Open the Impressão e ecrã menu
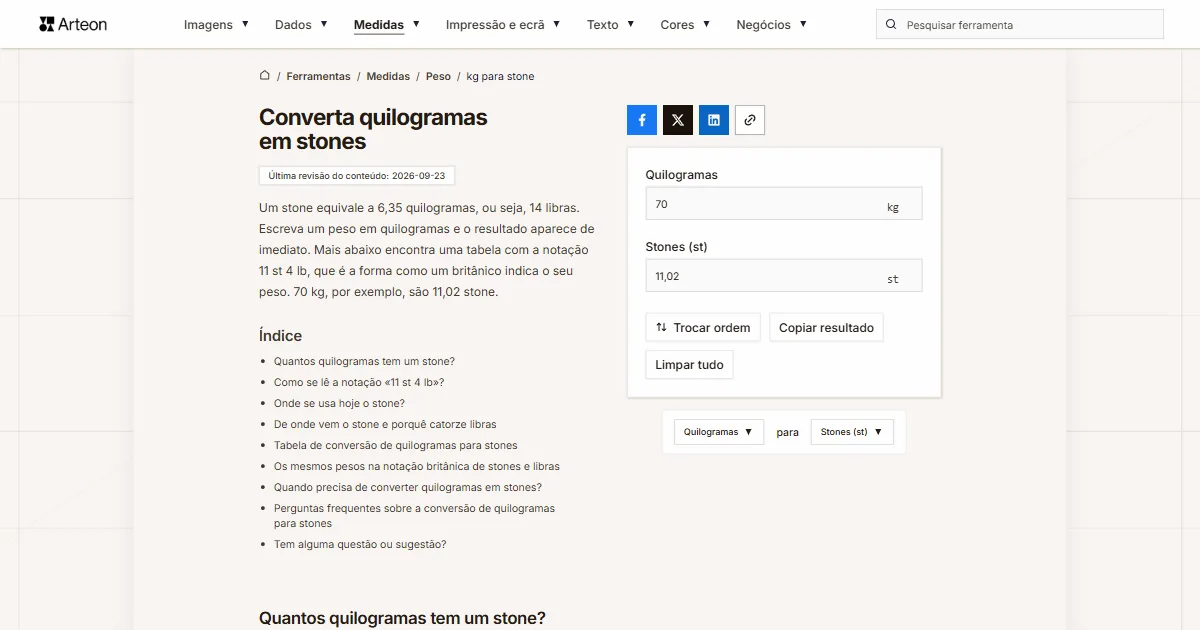The width and height of the screenshot is (1200, 630). [x=503, y=24]
